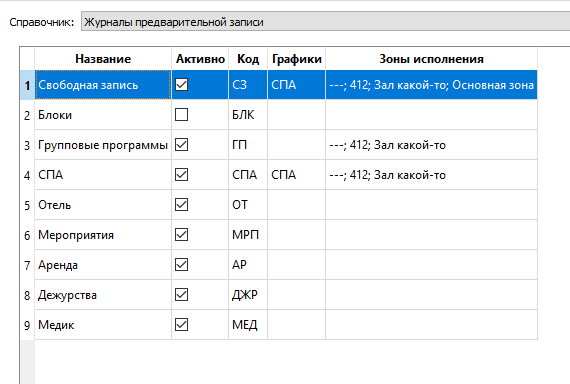Click the МРП code cell
Image resolution: width=570 pixels, height=384 pixels.
coord(248,235)
